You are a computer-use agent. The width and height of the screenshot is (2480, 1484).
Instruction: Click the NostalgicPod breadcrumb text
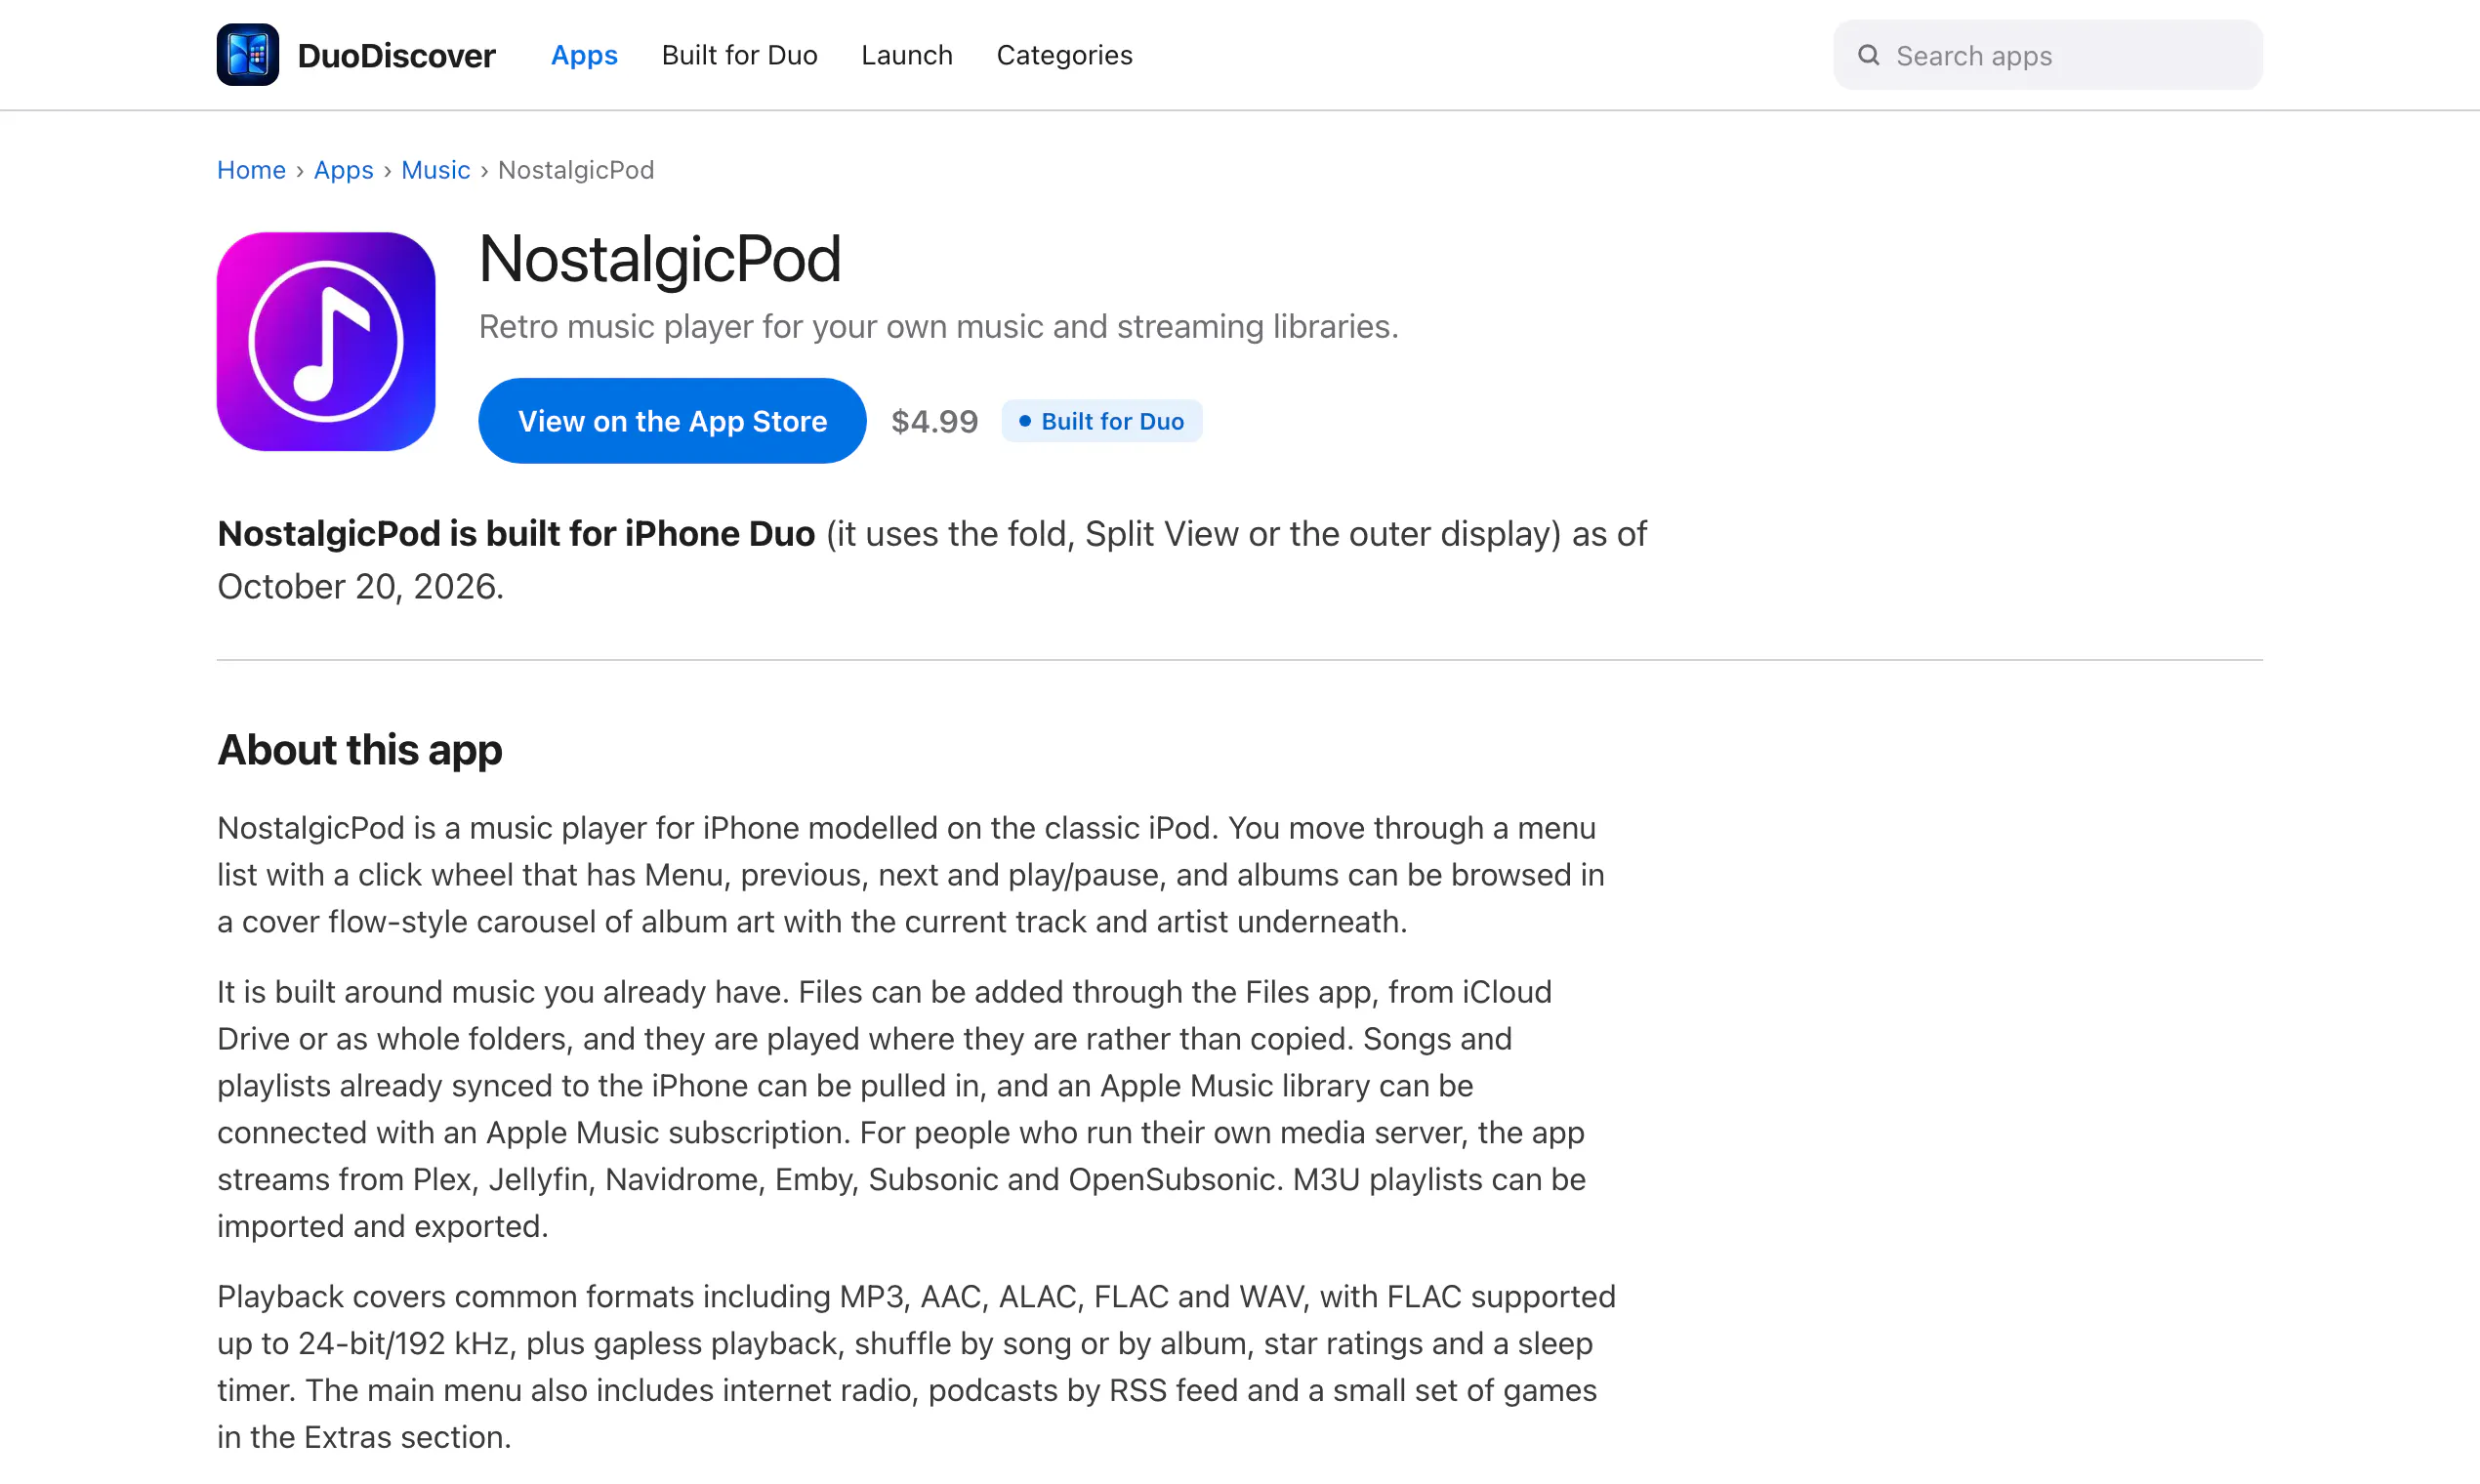[576, 170]
